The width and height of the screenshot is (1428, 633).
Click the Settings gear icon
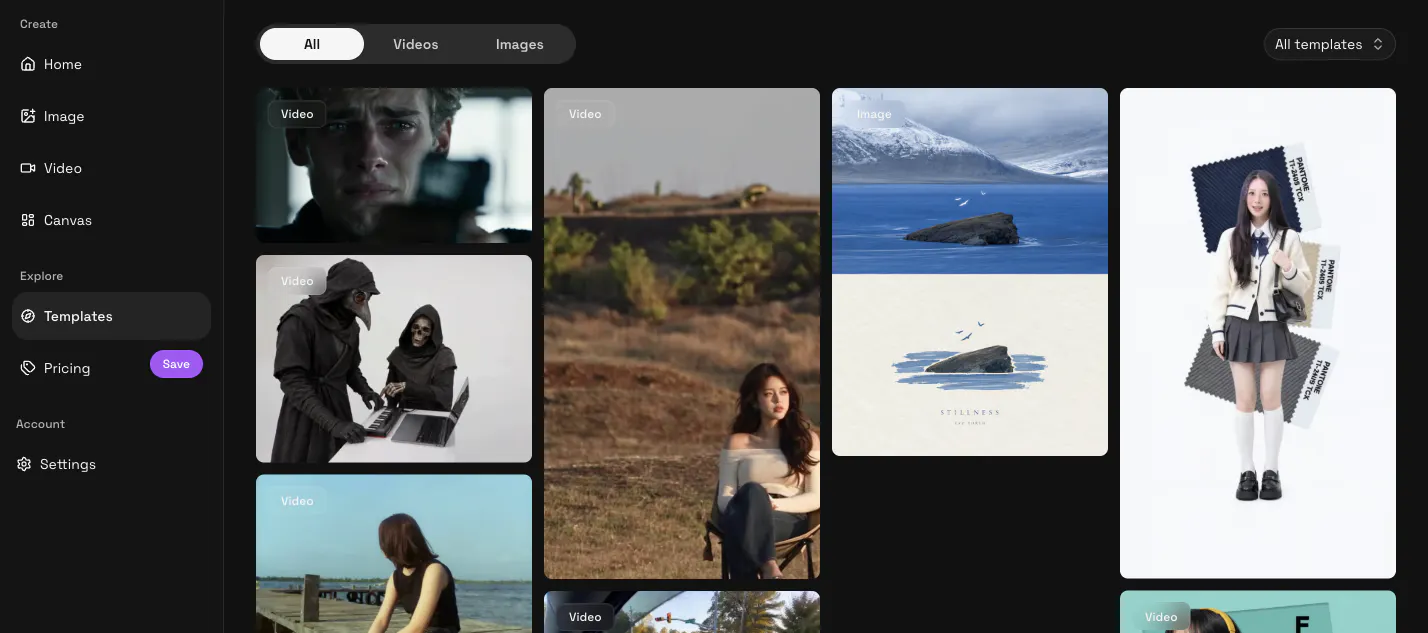(24, 464)
